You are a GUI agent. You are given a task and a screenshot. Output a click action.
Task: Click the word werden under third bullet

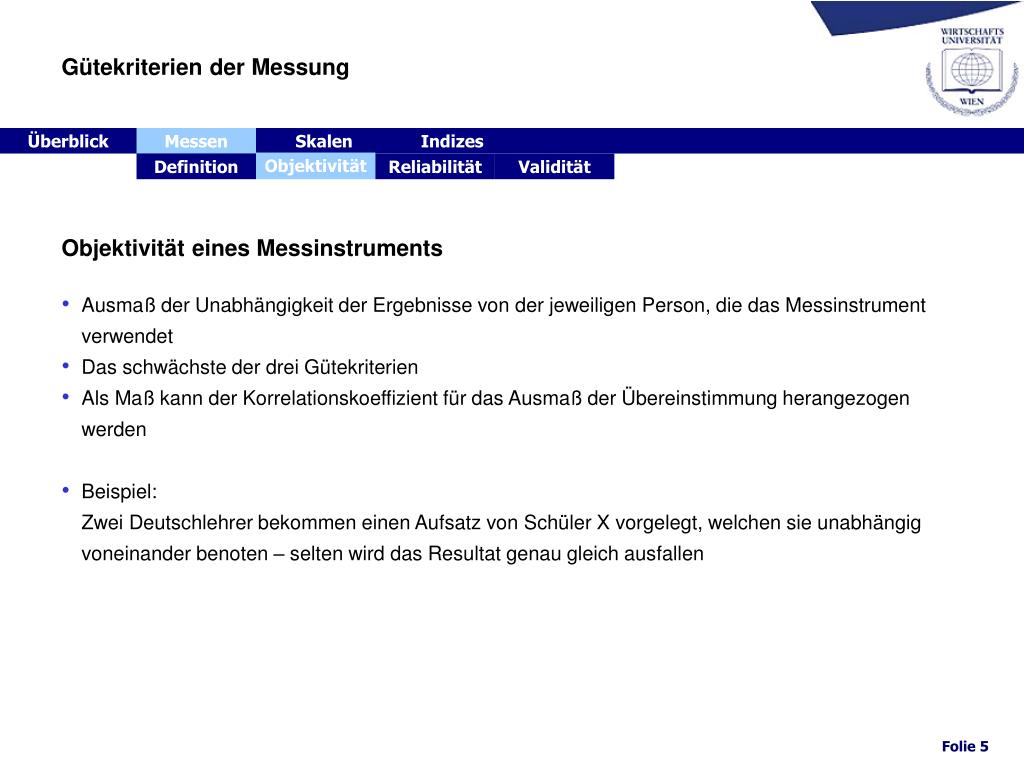point(114,430)
